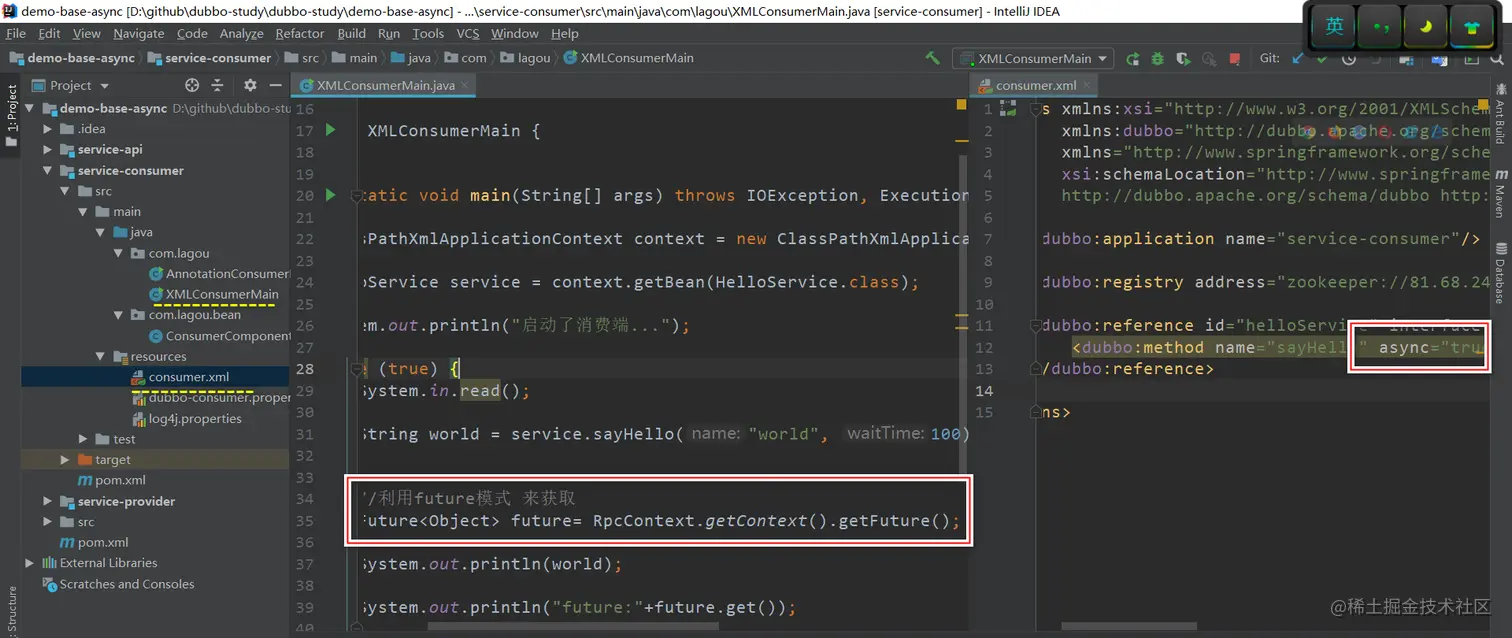The width and height of the screenshot is (1512, 638).
Task: Select consumer.xml in project tree
Action: point(180,377)
